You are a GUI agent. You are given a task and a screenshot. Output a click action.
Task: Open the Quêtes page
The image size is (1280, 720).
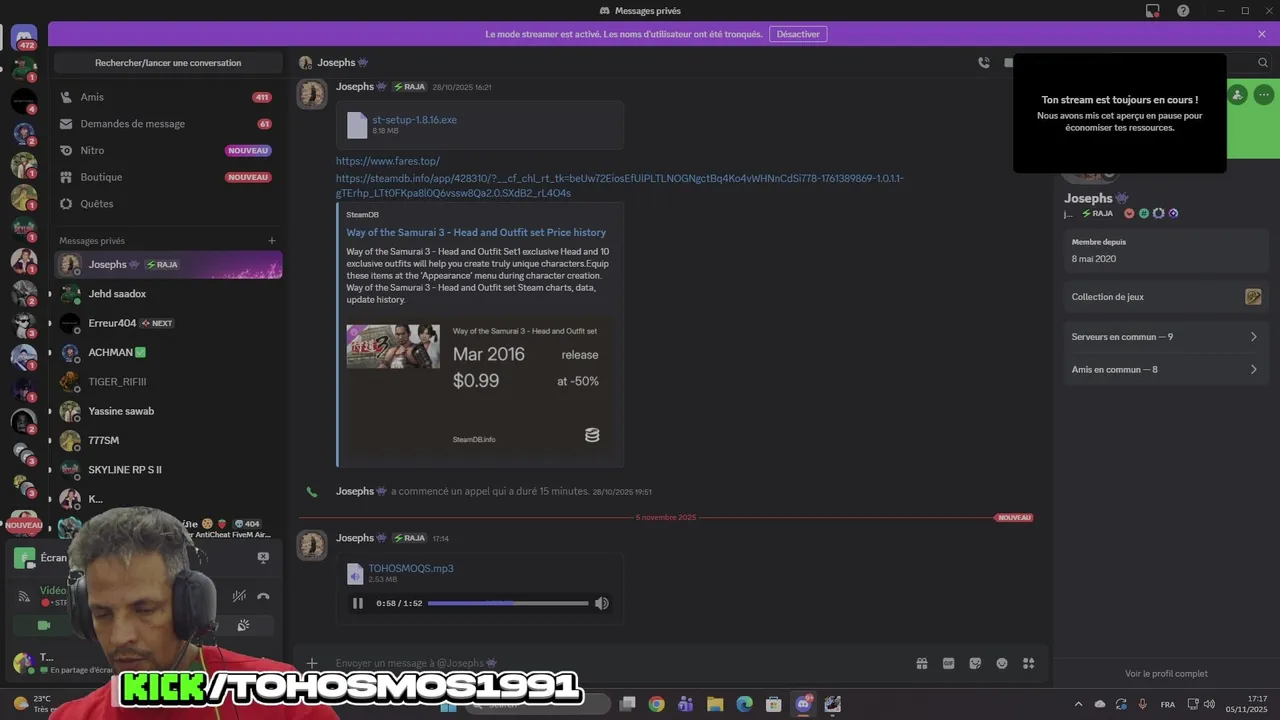[168, 204]
